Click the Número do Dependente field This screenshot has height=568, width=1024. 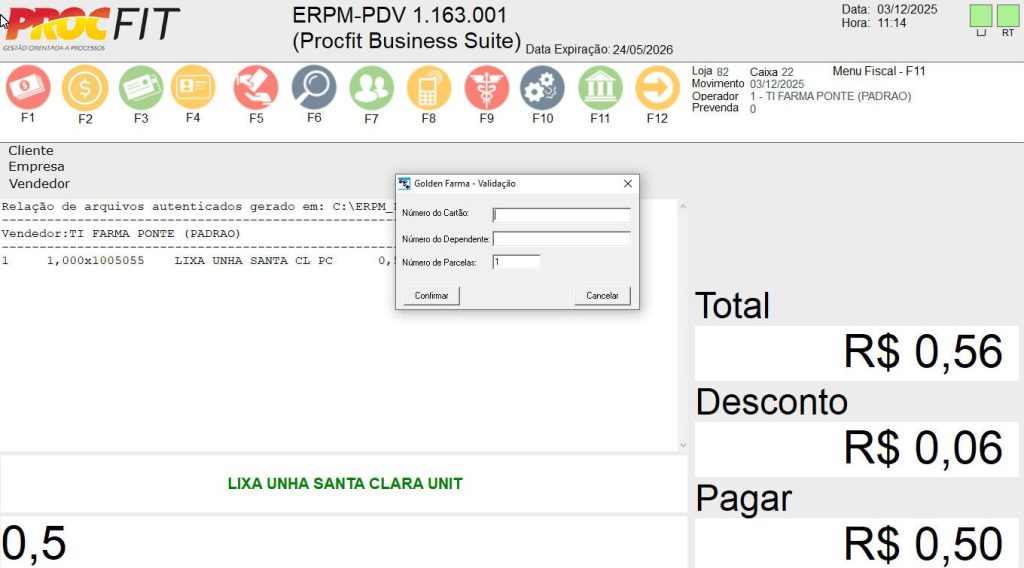click(x=562, y=238)
